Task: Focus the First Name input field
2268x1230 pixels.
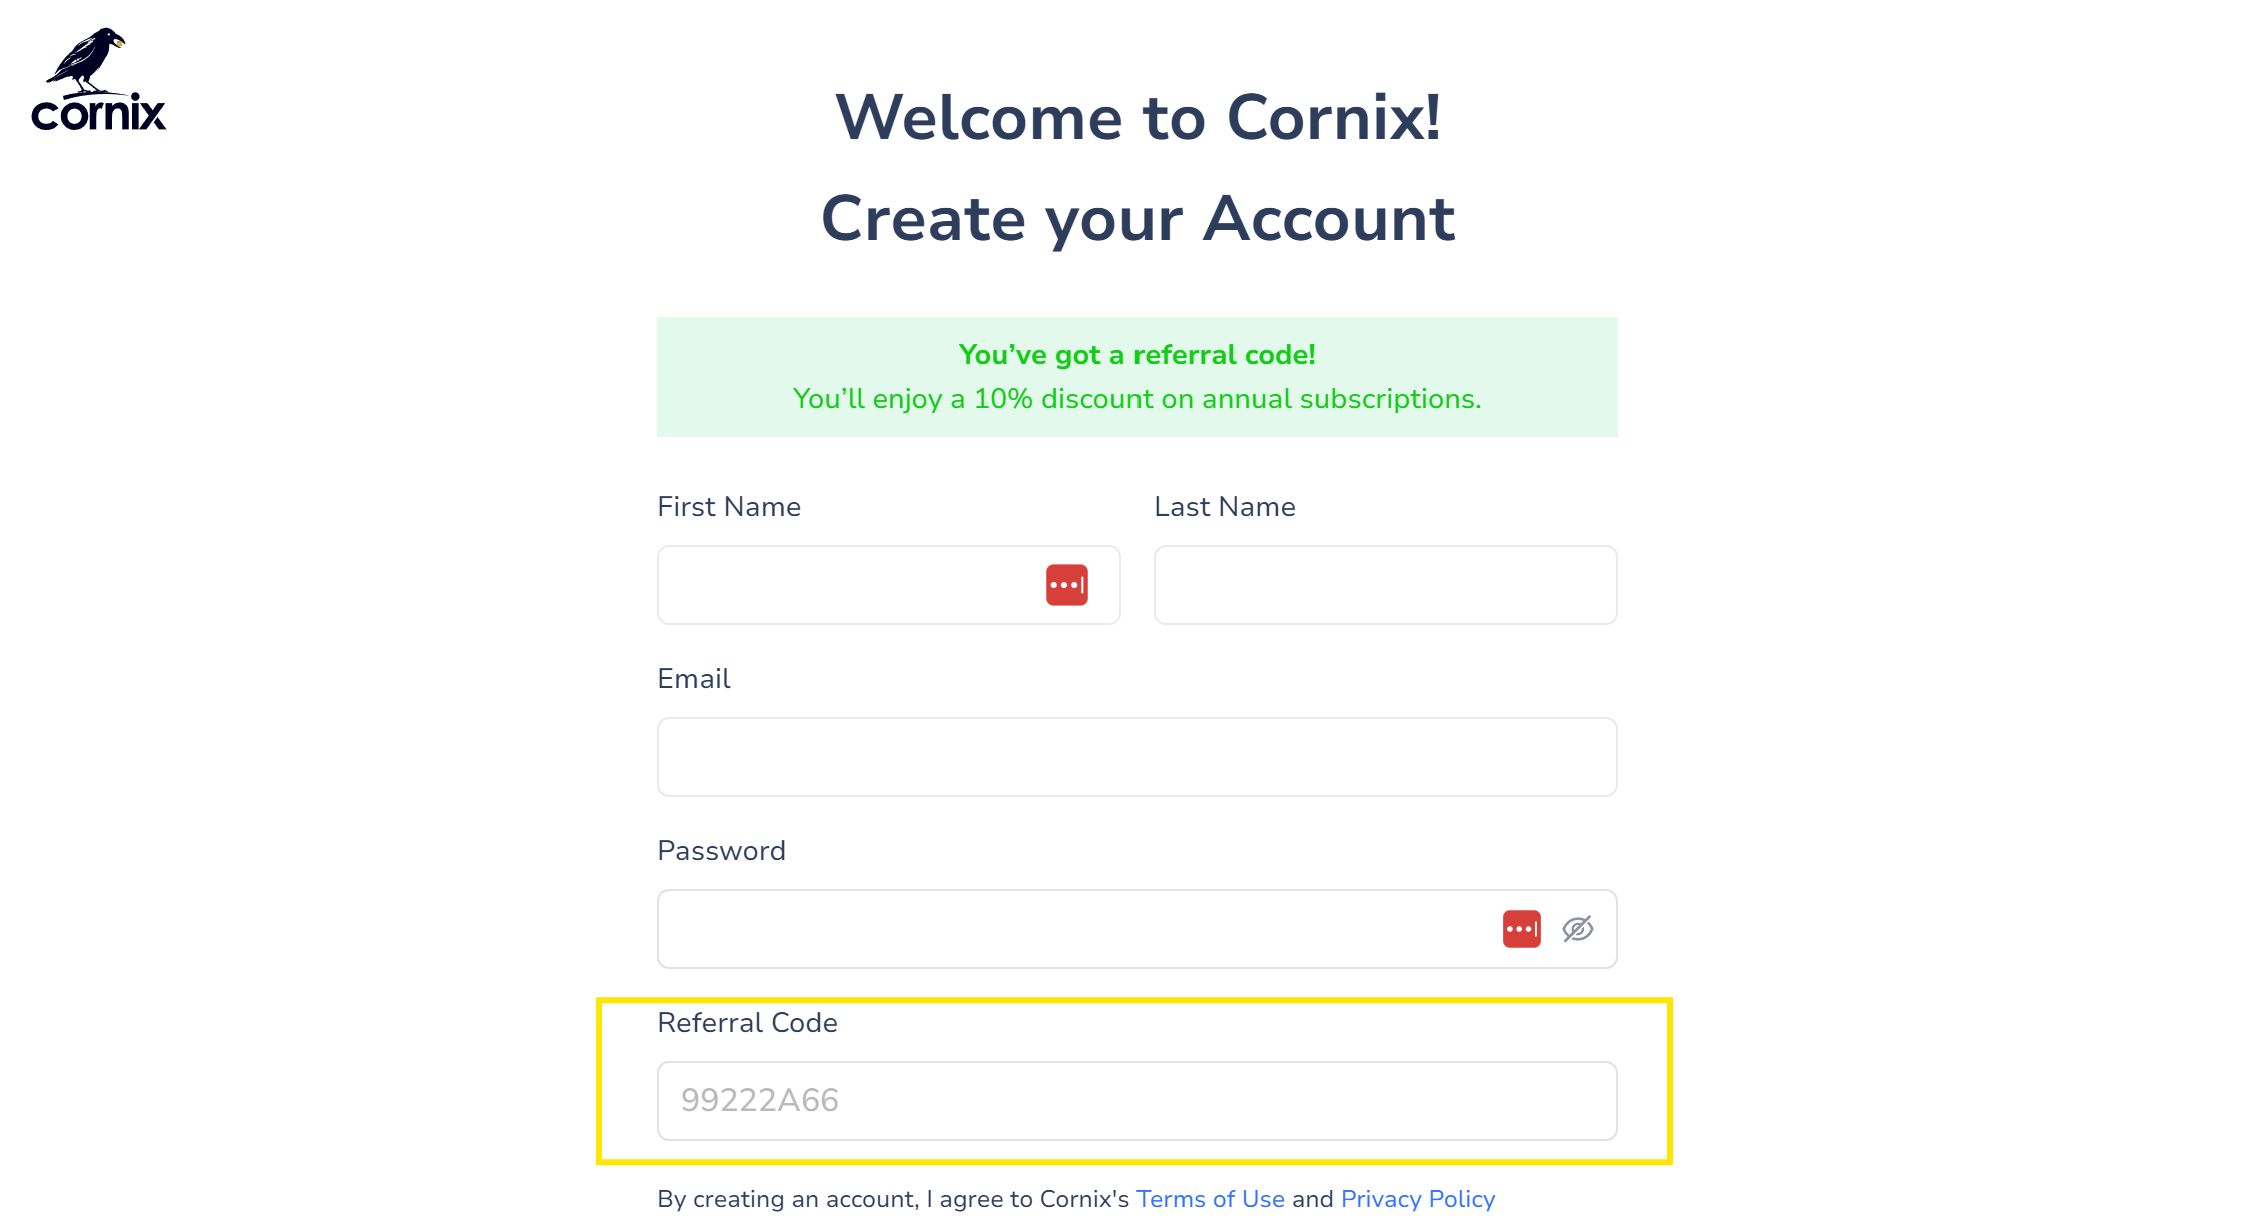Action: click(888, 585)
